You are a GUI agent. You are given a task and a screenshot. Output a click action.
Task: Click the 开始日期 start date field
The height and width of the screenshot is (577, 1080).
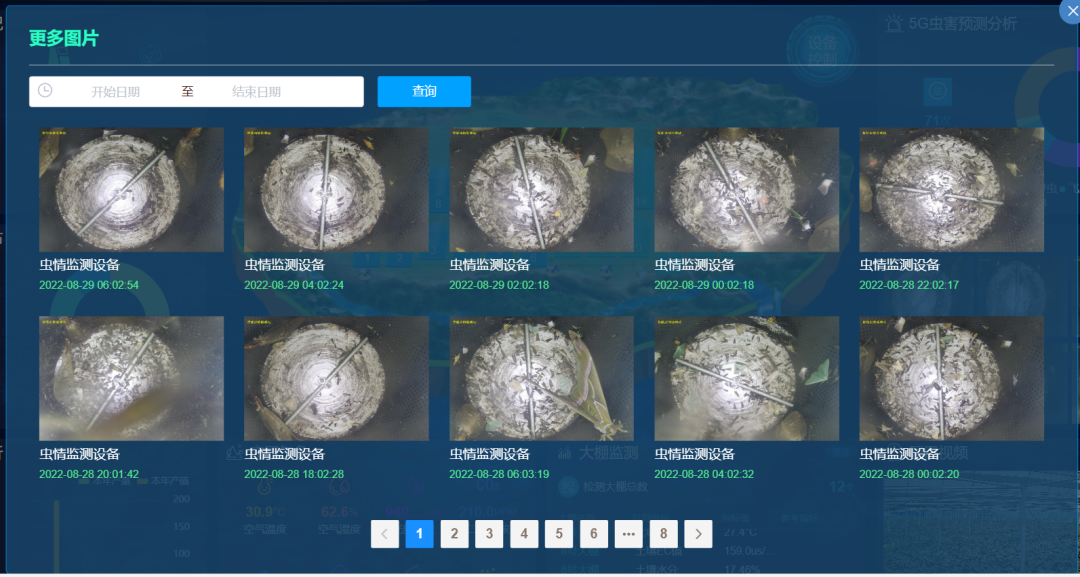click(x=116, y=92)
